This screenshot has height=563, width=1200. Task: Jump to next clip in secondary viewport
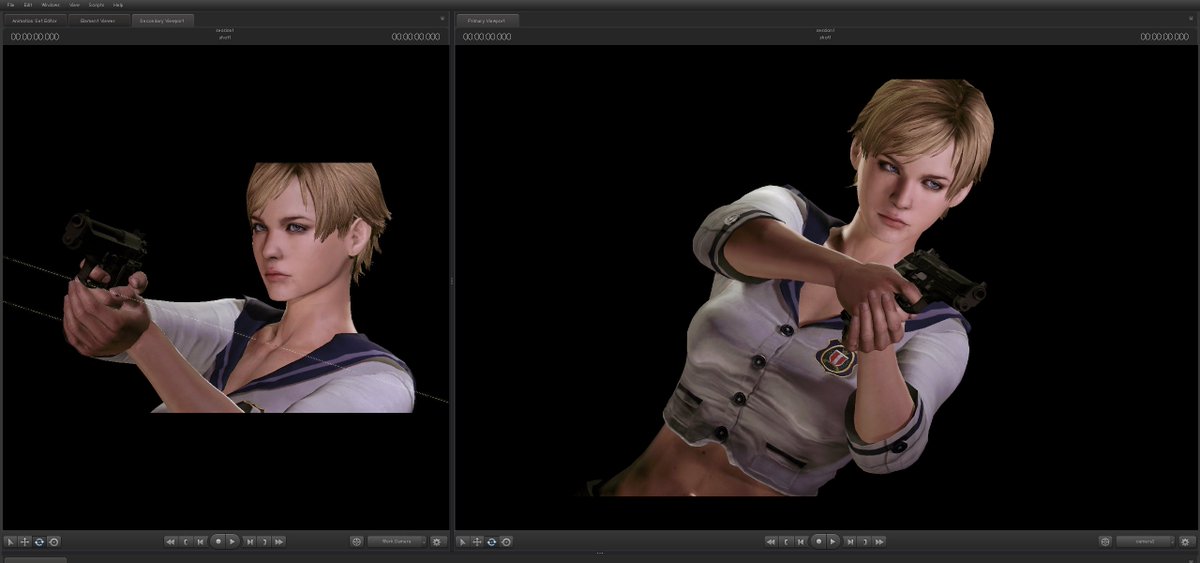(x=279, y=541)
